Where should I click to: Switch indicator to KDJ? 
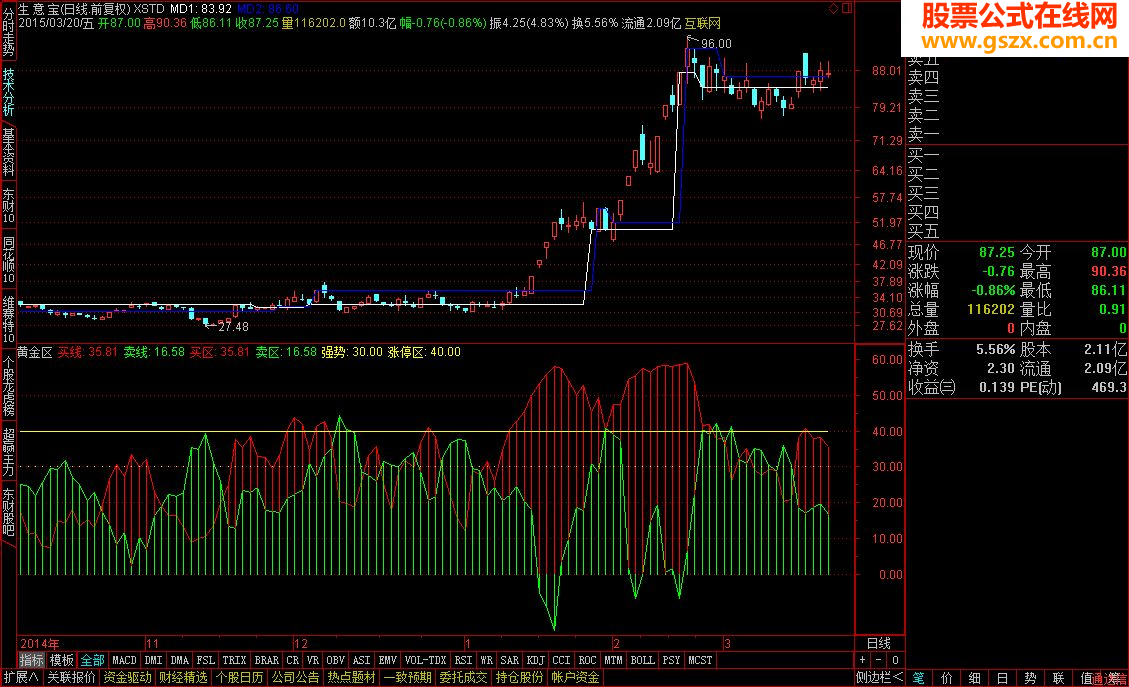[536, 660]
